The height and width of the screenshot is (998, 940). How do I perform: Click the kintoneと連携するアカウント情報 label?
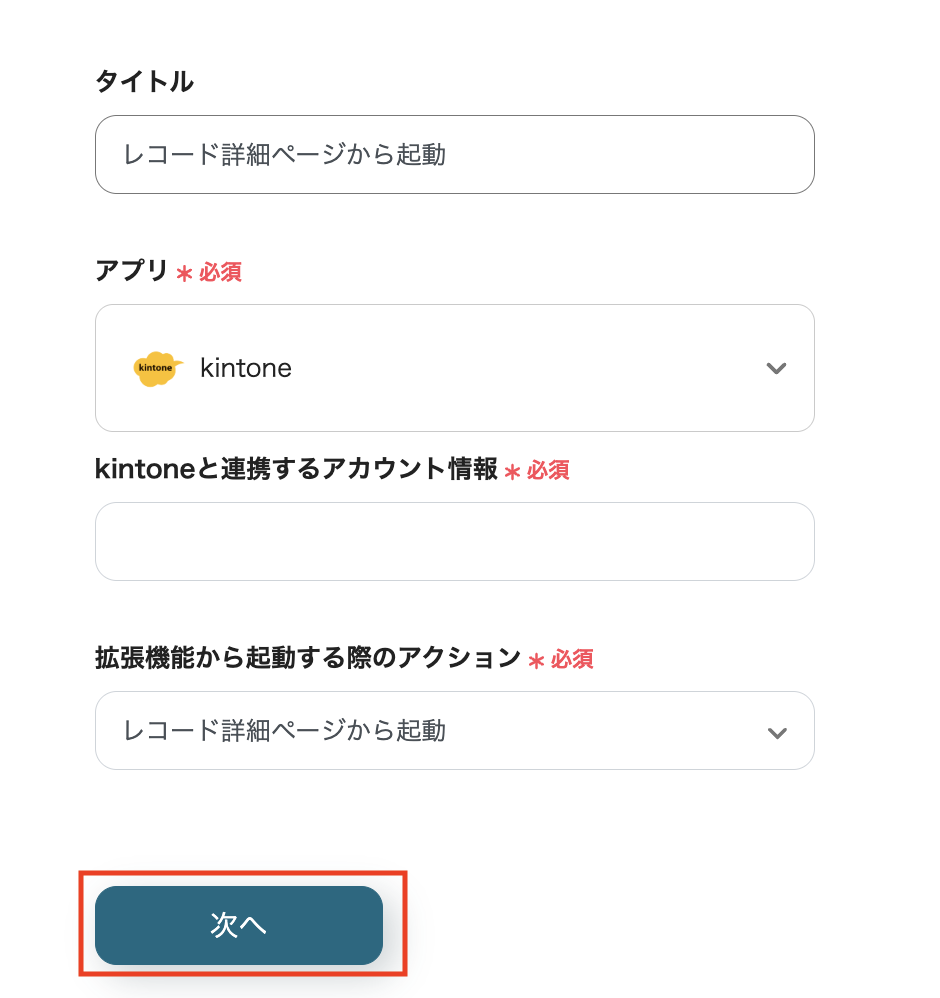click(x=296, y=469)
